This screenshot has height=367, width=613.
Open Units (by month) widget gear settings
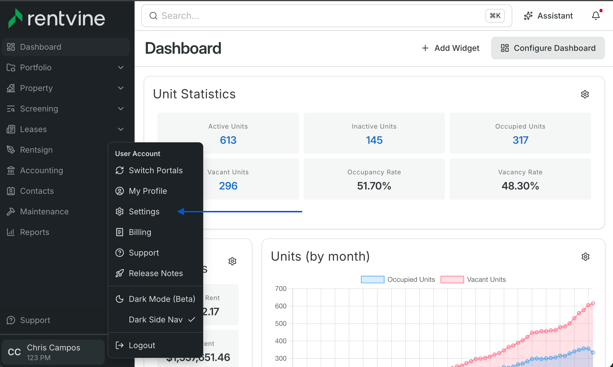(585, 257)
